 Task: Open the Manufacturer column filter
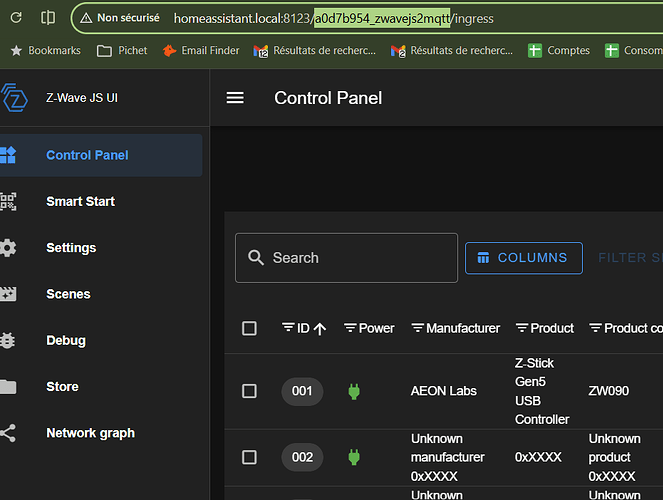click(417, 328)
